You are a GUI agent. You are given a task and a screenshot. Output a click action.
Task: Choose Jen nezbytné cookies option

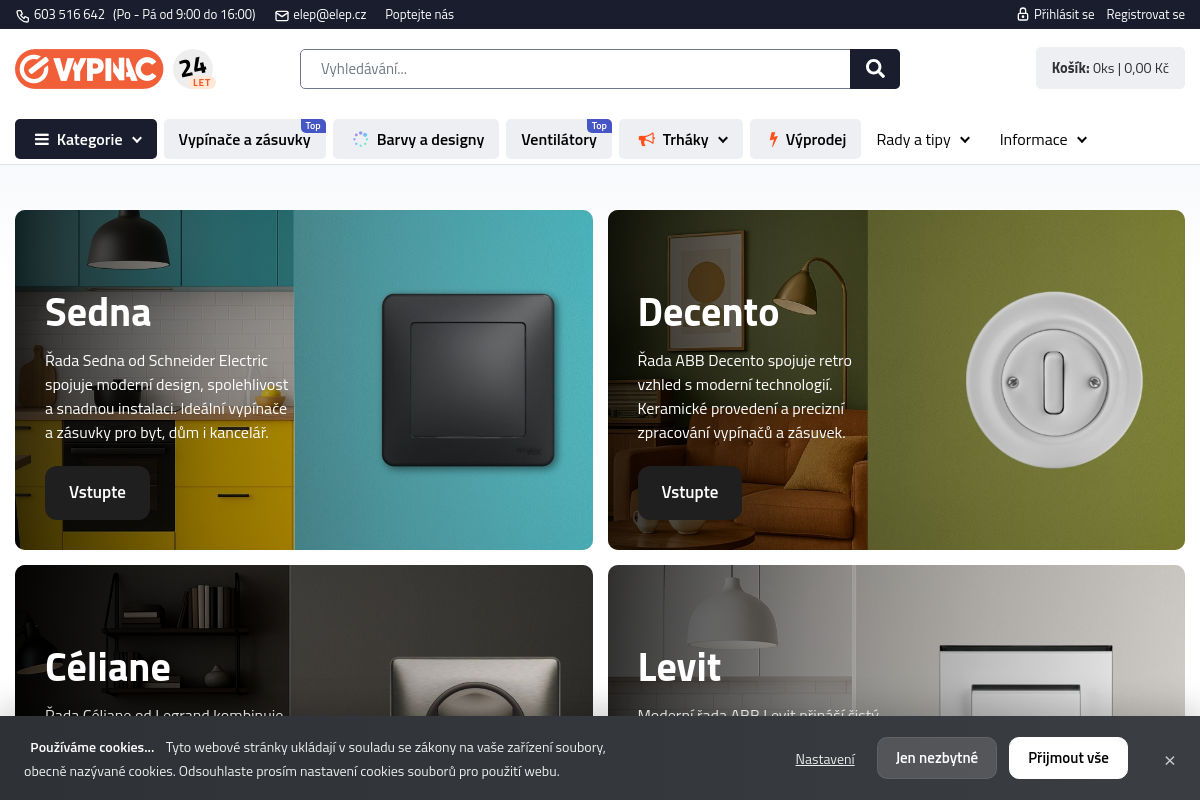point(936,758)
